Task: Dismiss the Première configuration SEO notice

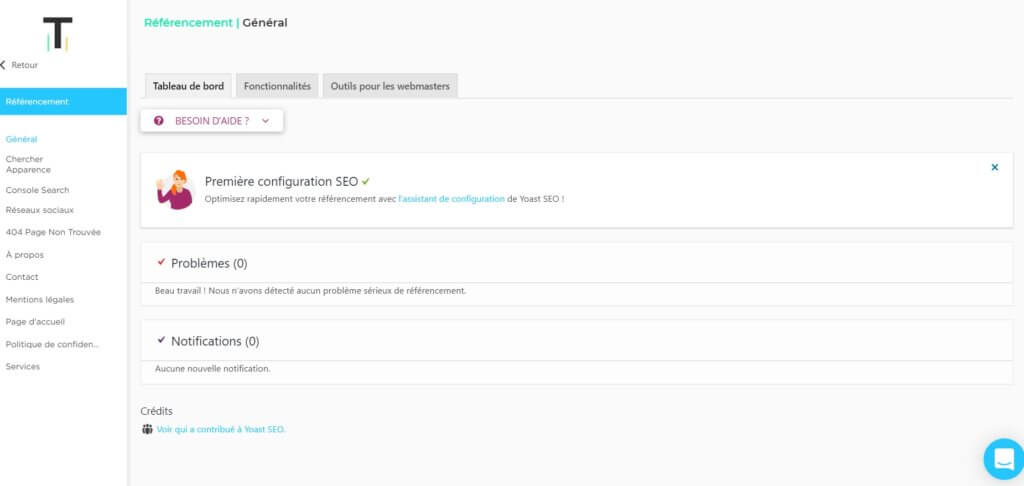Action: point(994,167)
